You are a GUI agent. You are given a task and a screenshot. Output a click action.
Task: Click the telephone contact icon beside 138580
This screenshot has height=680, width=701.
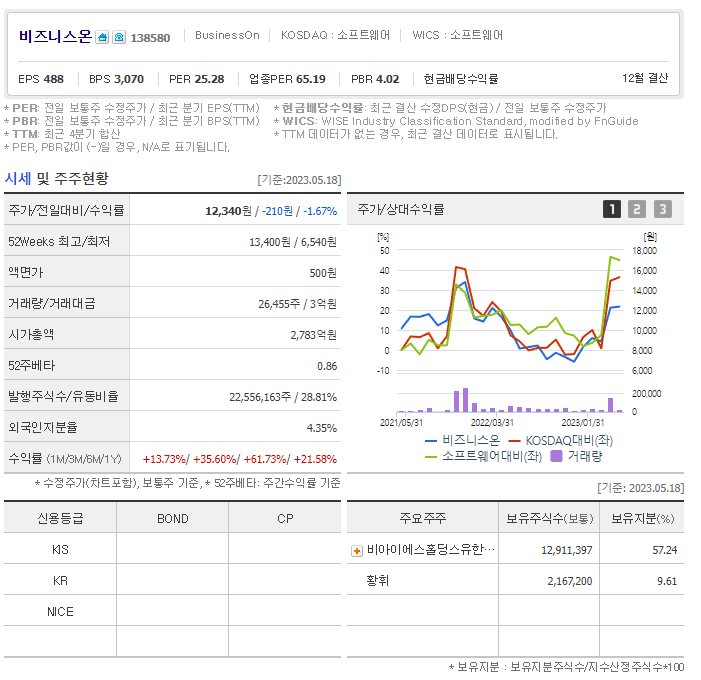tap(119, 37)
